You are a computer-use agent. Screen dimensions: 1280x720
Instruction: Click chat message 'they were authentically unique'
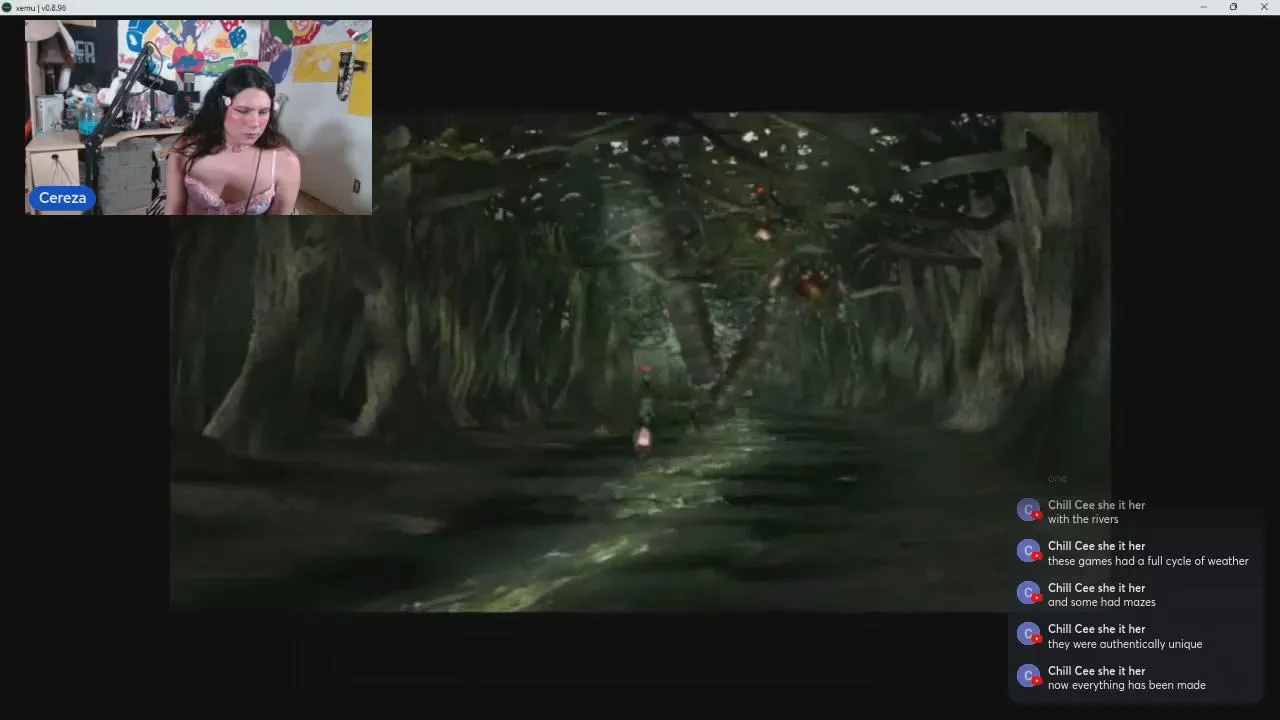pos(1125,644)
